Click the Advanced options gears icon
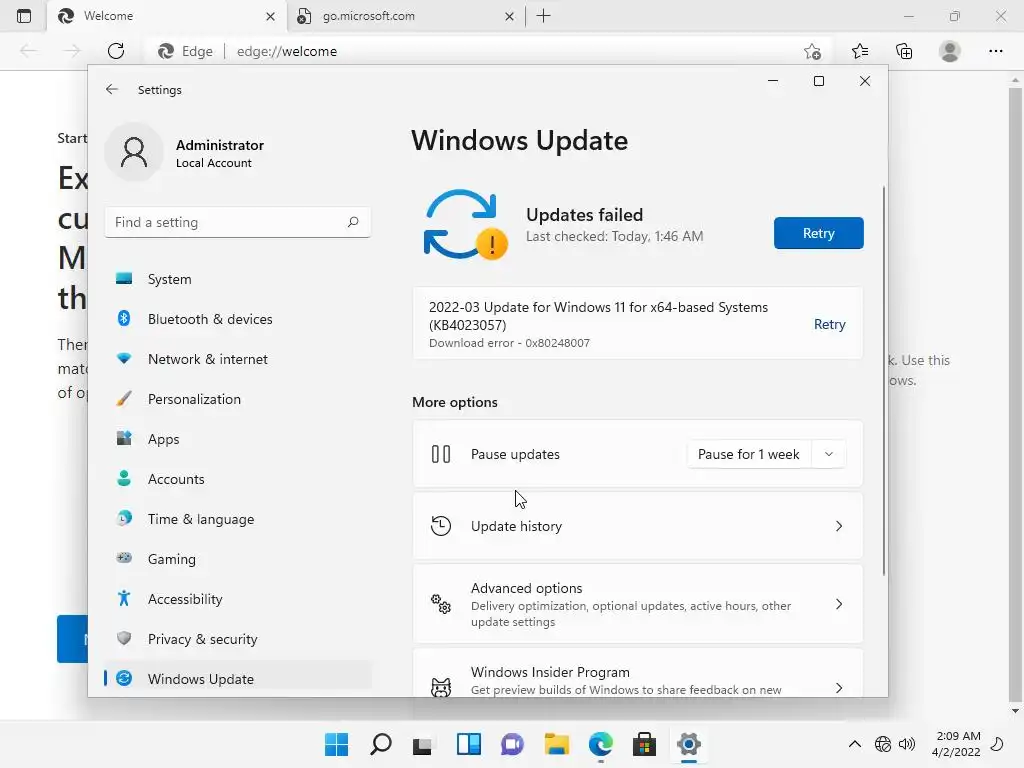1024x768 pixels. coord(441,604)
